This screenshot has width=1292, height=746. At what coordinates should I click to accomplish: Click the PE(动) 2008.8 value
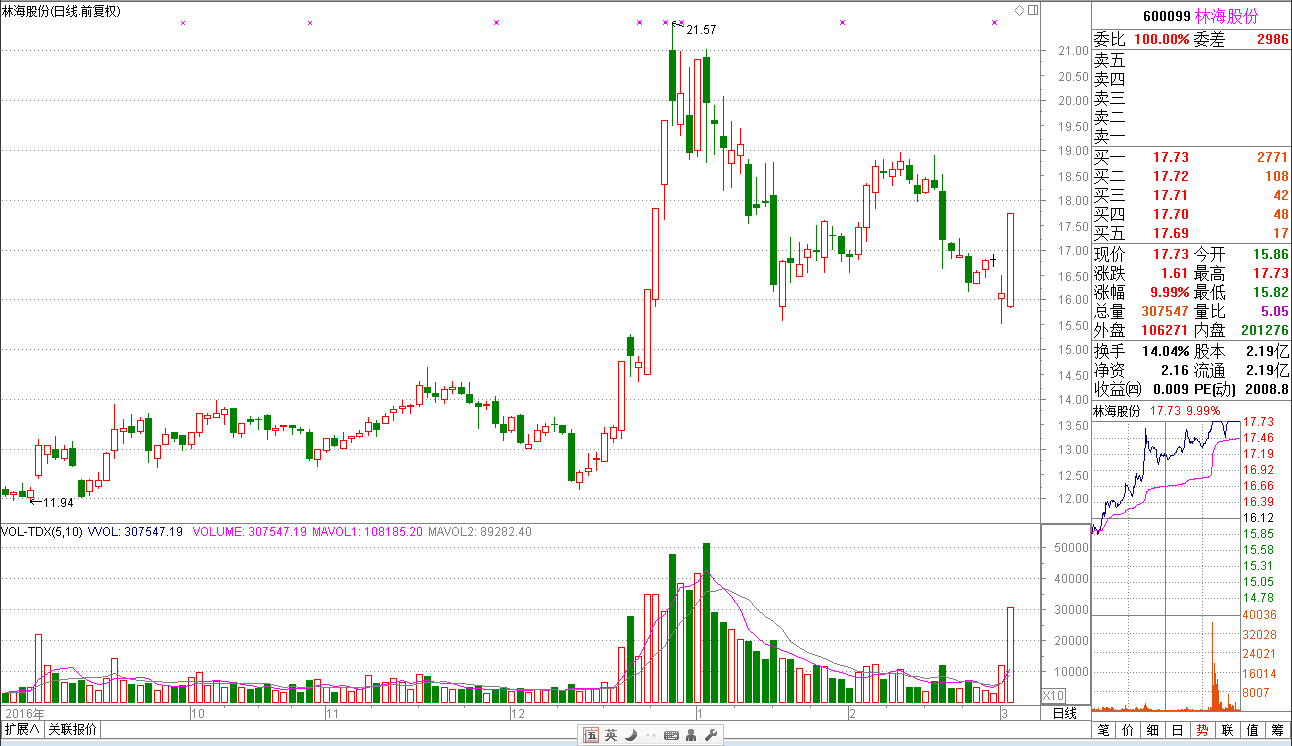(x=1267, y=389)
